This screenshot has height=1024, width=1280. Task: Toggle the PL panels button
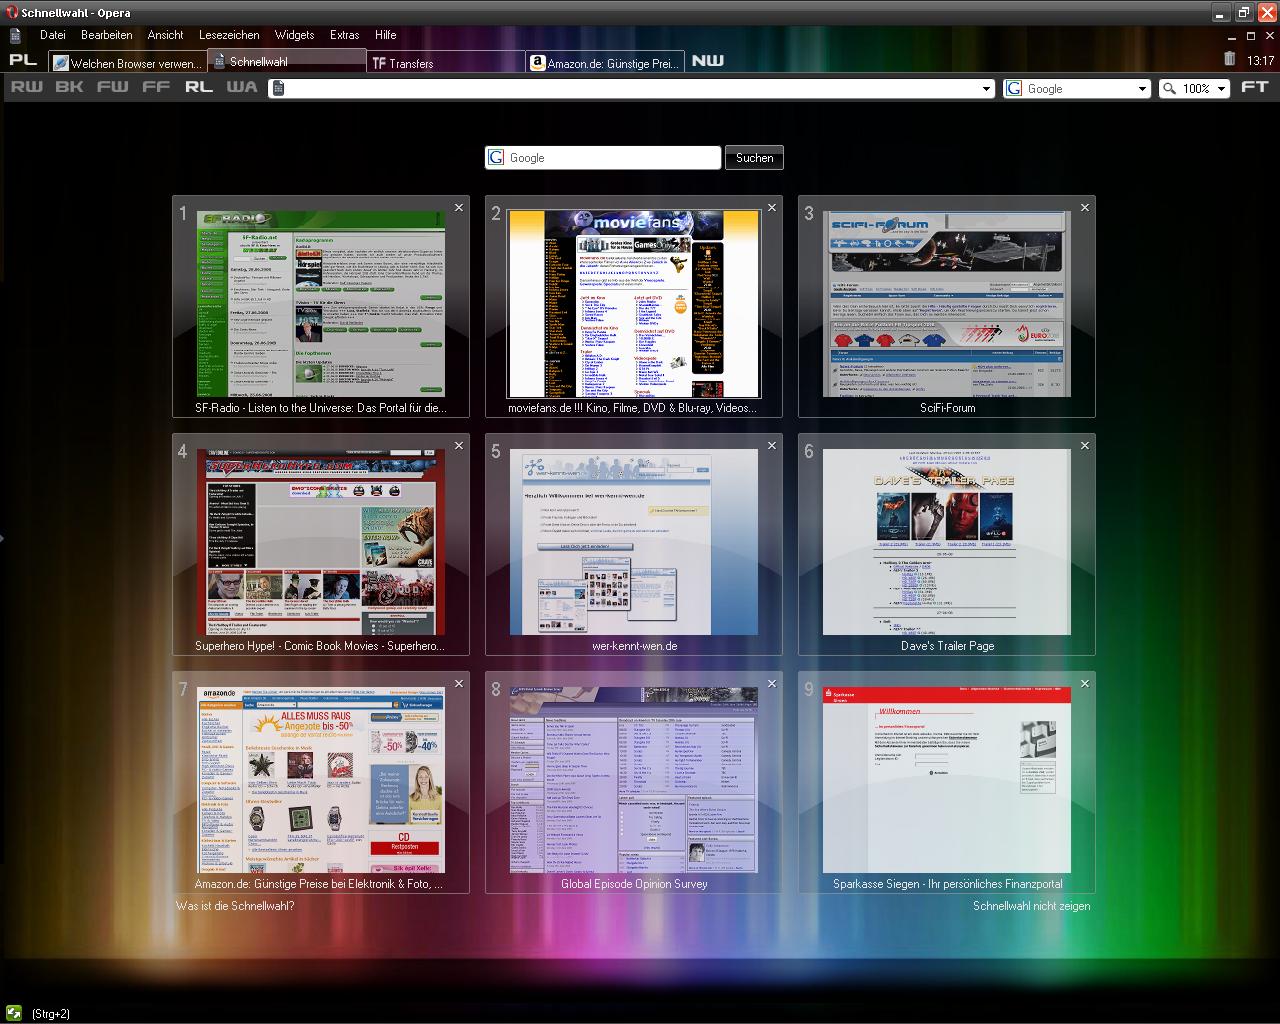point(23,60)
